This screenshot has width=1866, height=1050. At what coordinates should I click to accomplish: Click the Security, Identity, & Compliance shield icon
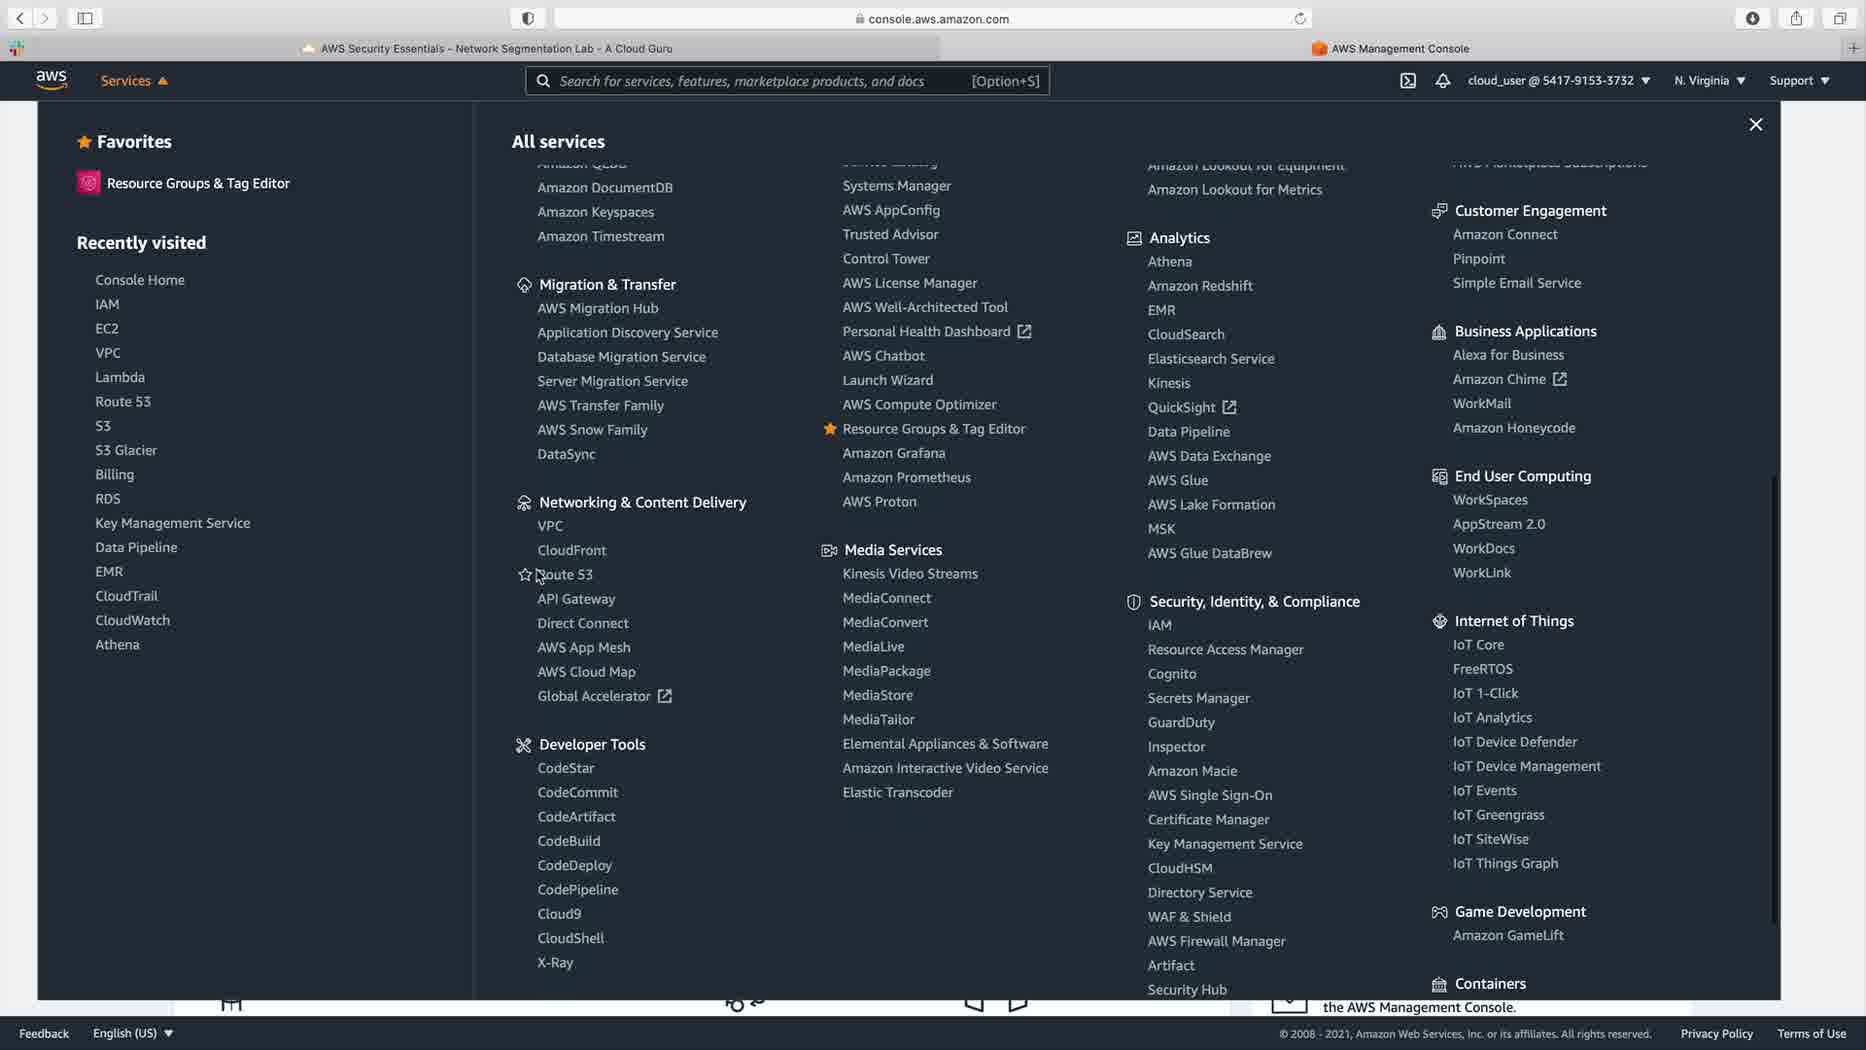point(1133,602)
